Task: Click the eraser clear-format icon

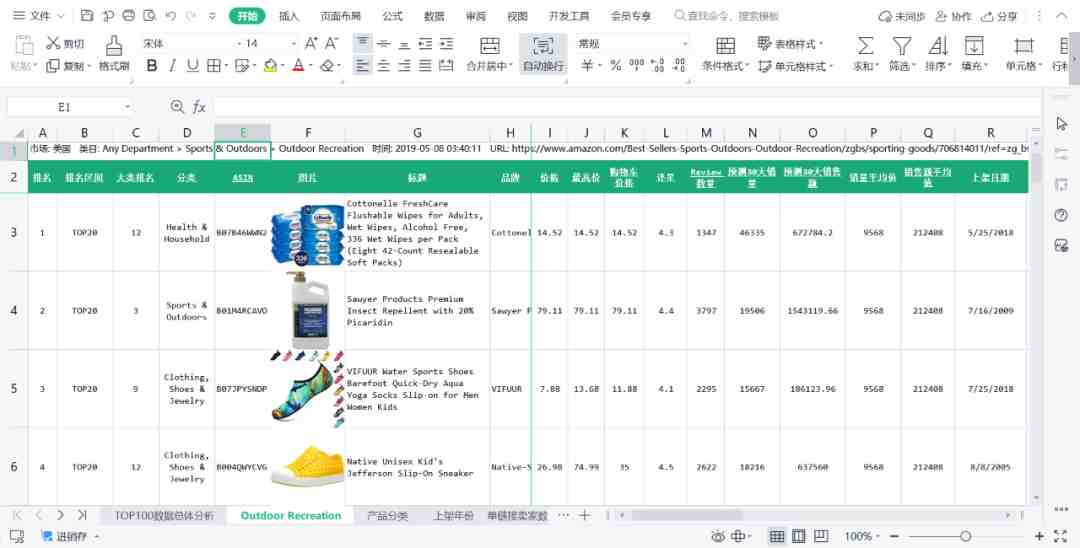Action: coord(327,66)
